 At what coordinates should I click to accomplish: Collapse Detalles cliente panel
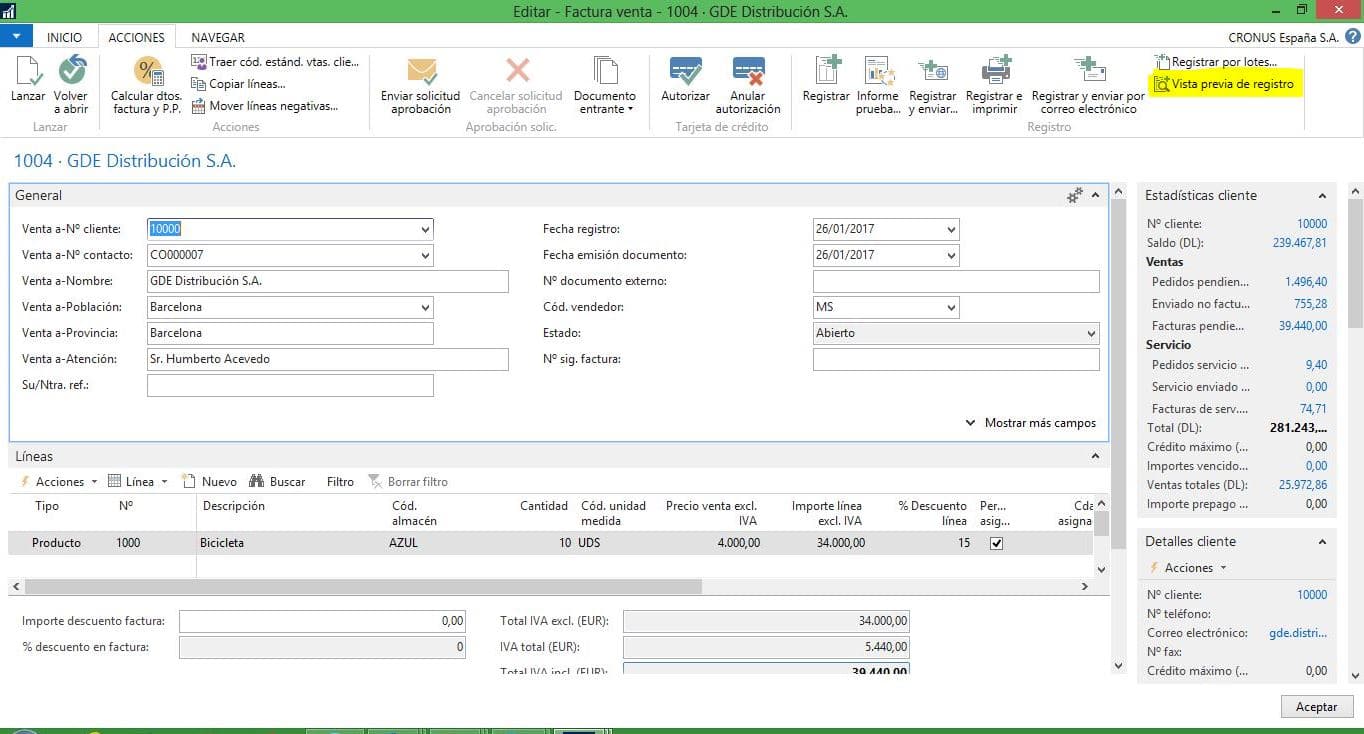click(x=1322, y=542)
